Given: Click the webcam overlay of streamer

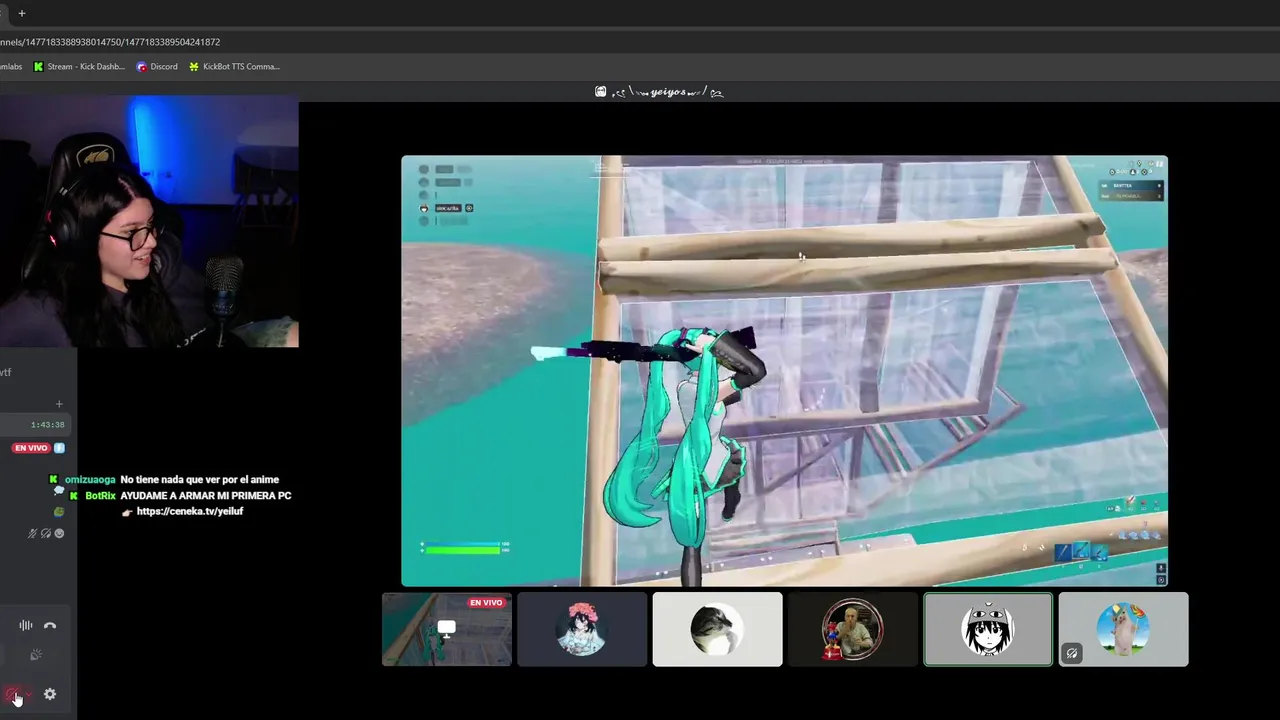Looking at the screenshot, I should pos(149,222).
